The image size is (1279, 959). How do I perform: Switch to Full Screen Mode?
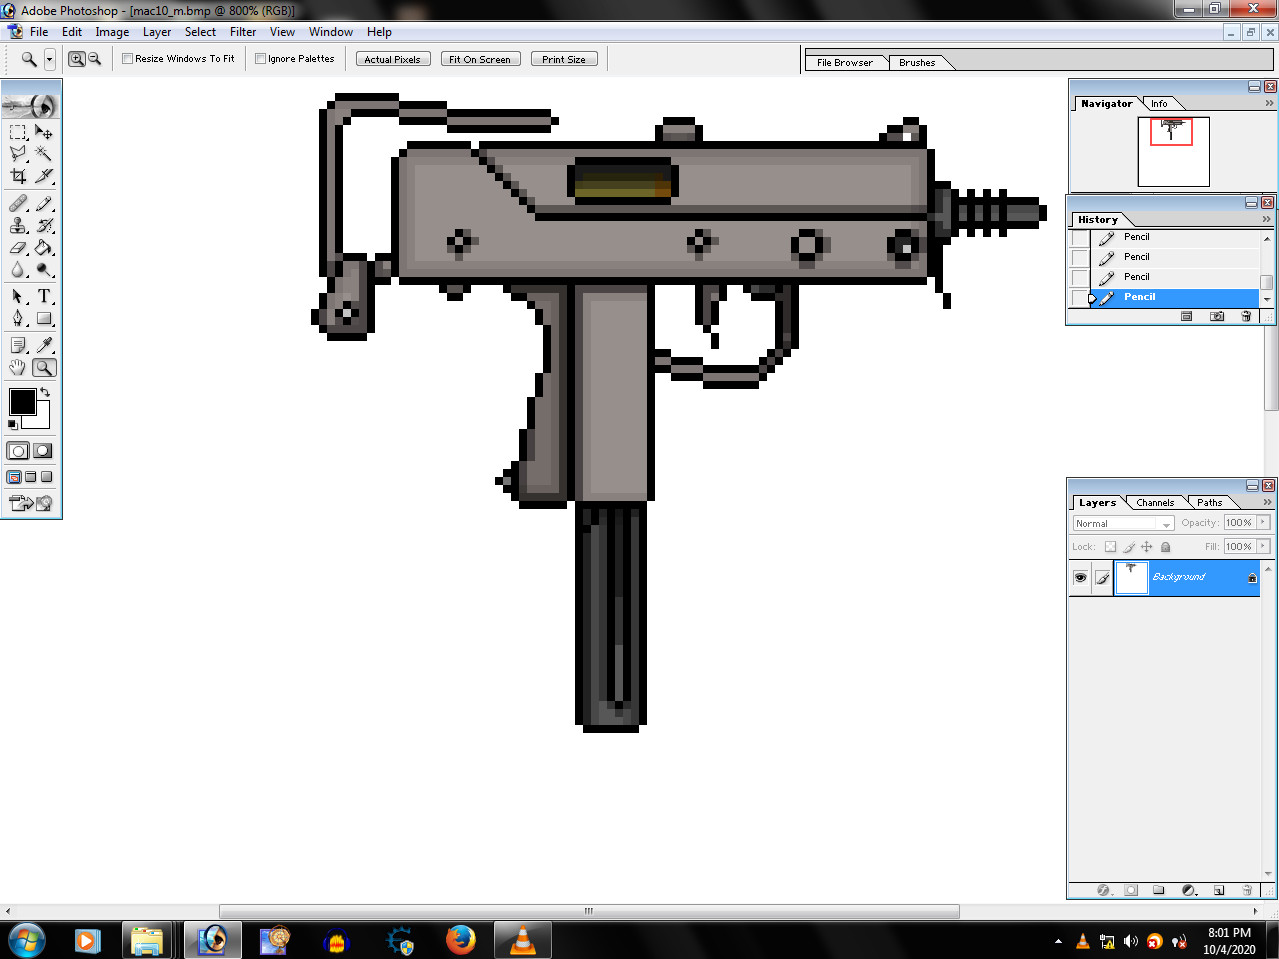coord(46,477)
